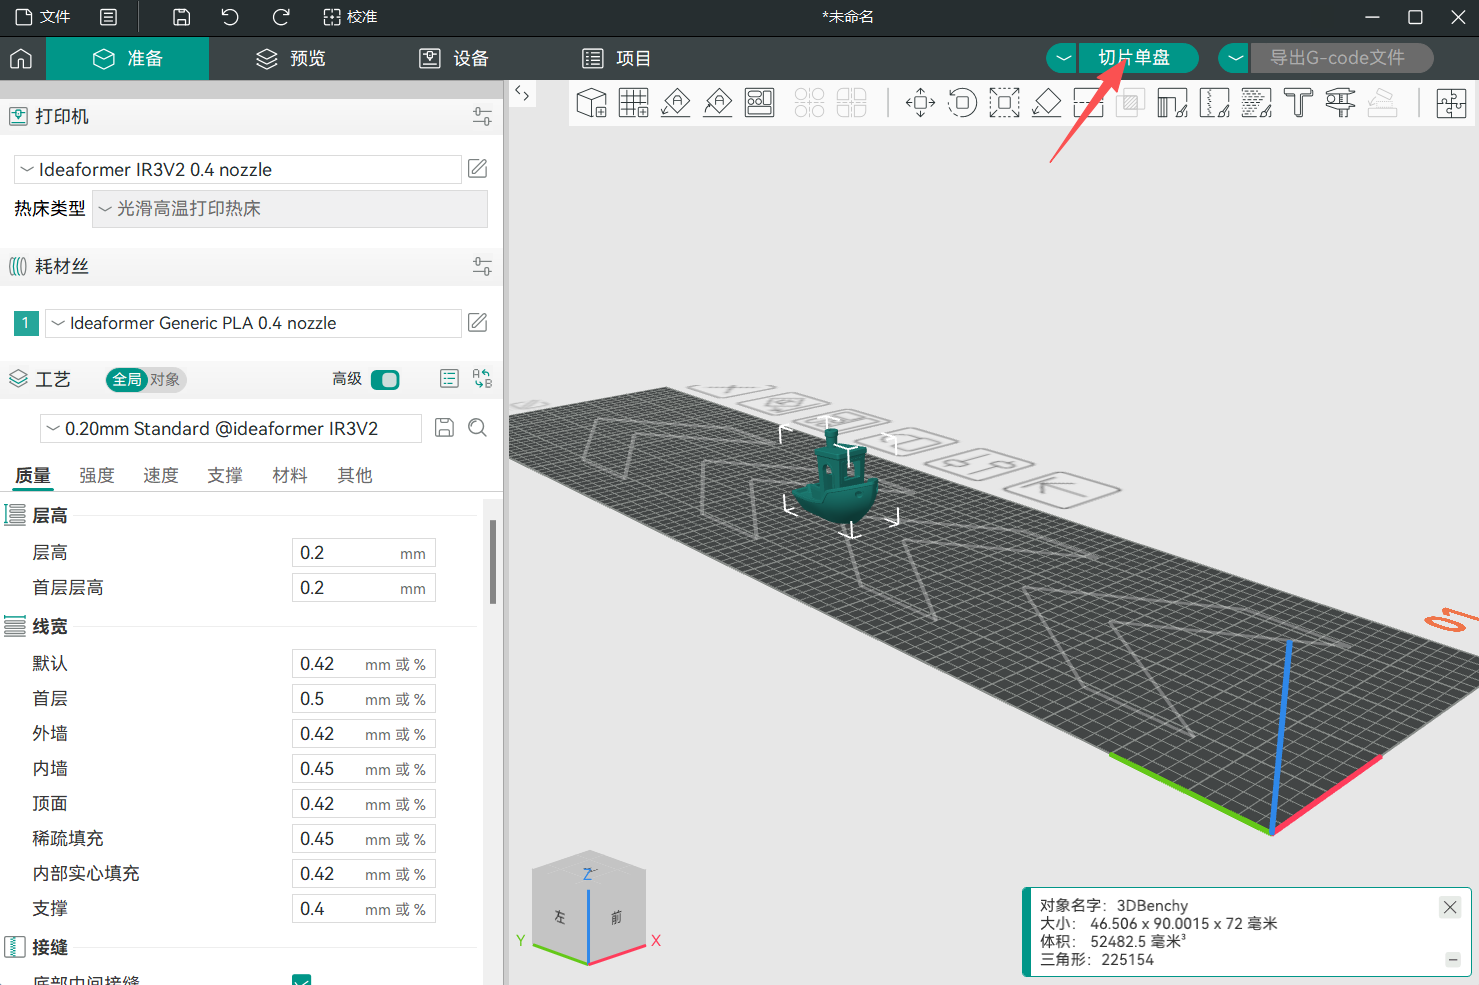Viewport: 1479px width, 985px height.
Task: Open the 文件 menu
Action: click(x=43, y=17)
